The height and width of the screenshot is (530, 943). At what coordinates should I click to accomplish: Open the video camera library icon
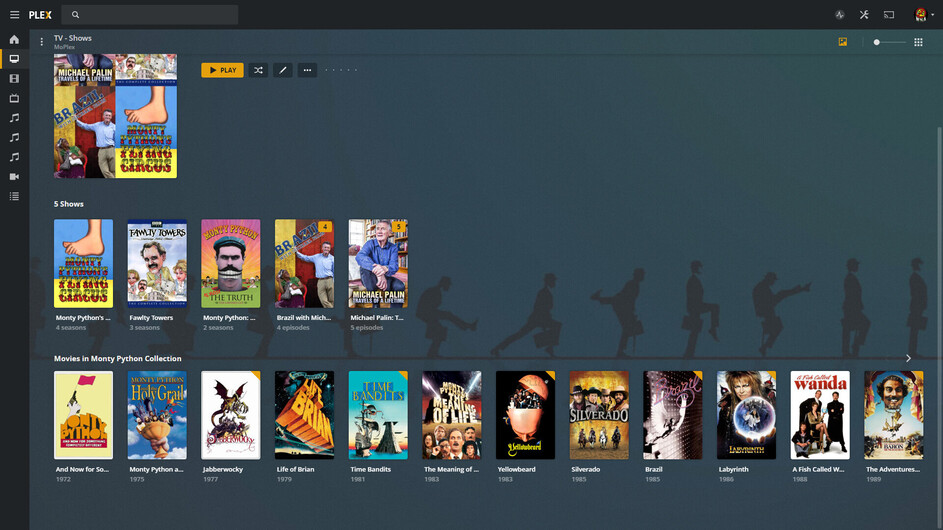coord(14,176)
